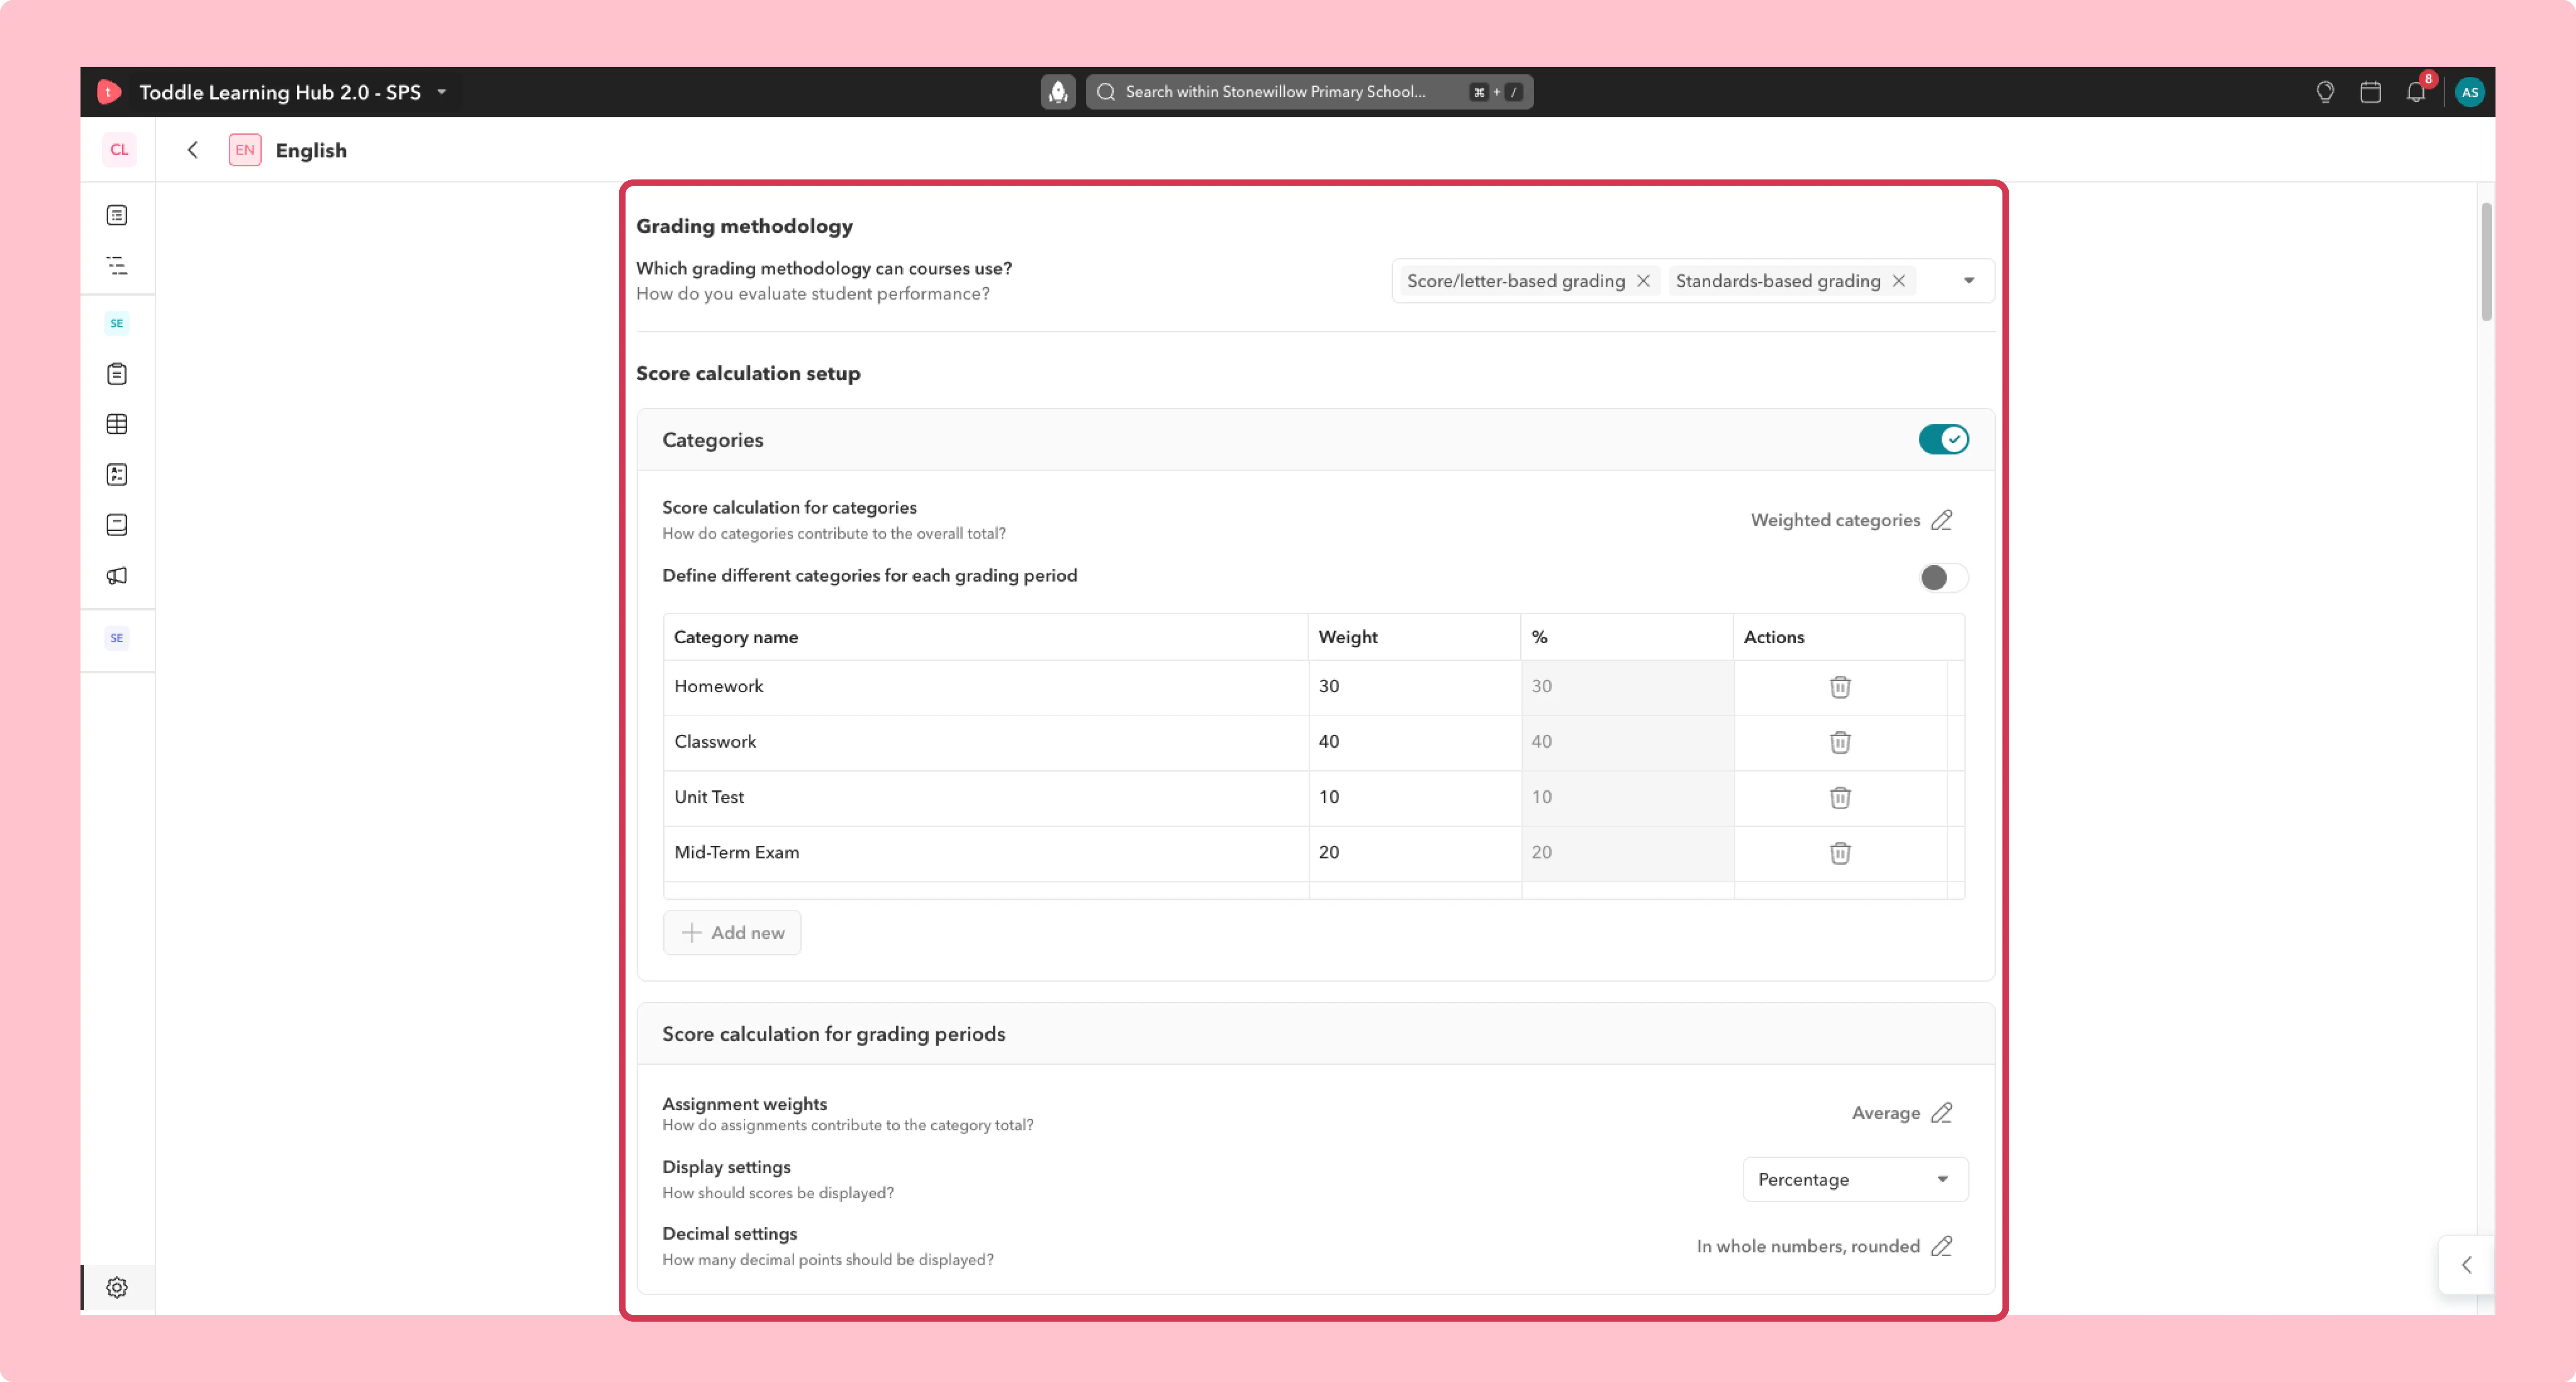The height and width of the screenshot is (1382, 2576).
Task: Delete the Homework category
Action: coord(1840,687)
